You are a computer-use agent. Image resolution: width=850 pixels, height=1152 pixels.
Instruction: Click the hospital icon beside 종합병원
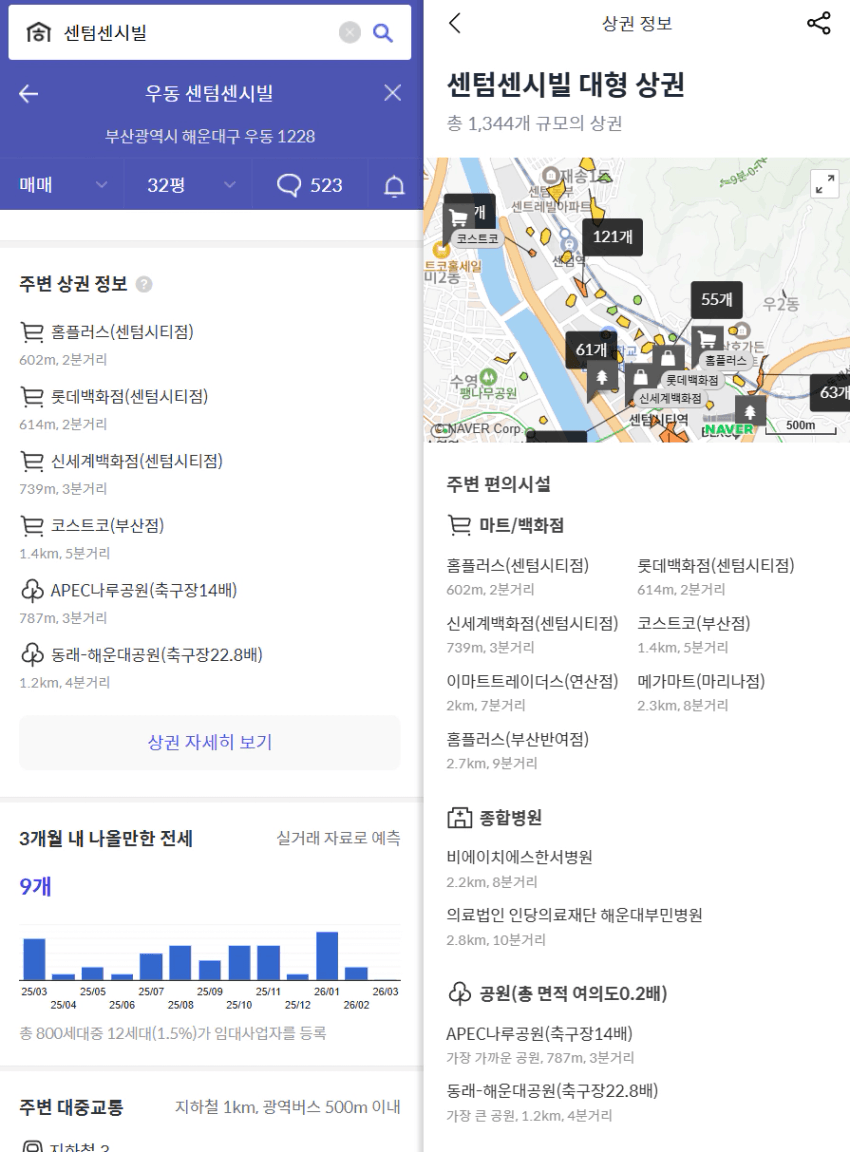[x=459, y=818]
